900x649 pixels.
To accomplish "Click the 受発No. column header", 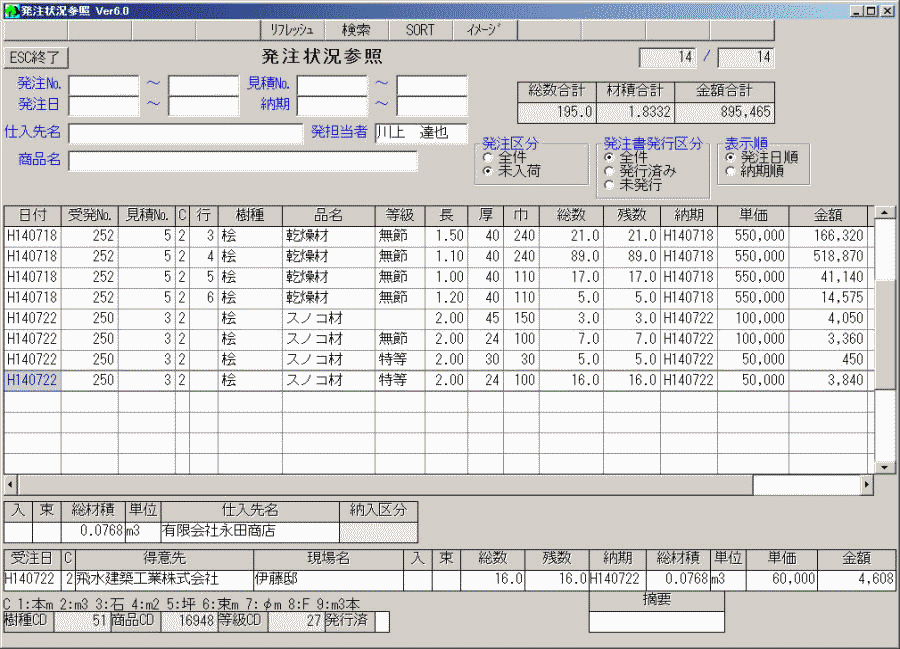I will 90,215.
